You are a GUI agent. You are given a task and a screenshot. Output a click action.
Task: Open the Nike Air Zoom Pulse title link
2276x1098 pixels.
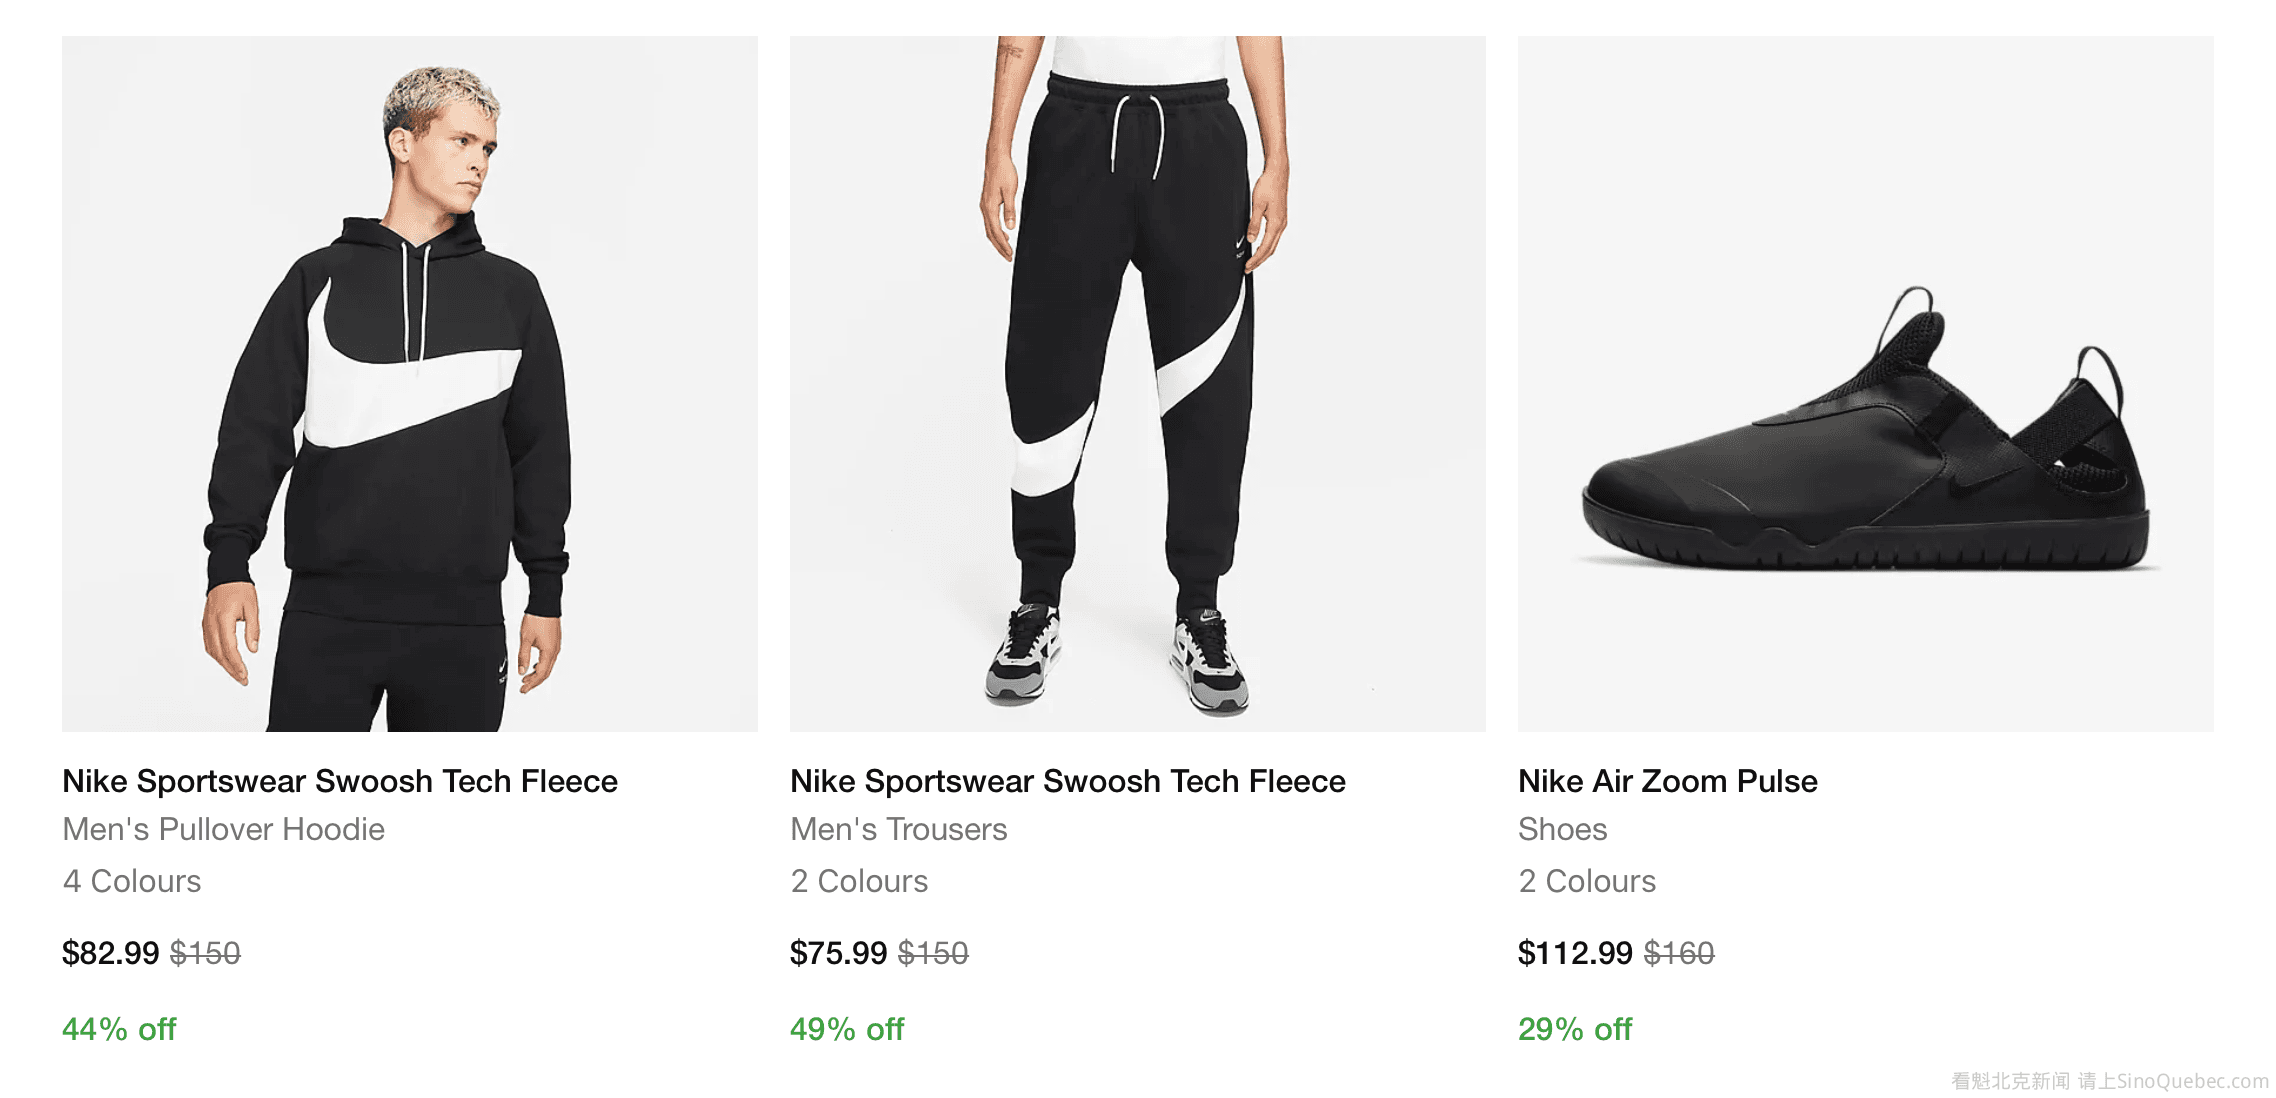coord(1668,781)
